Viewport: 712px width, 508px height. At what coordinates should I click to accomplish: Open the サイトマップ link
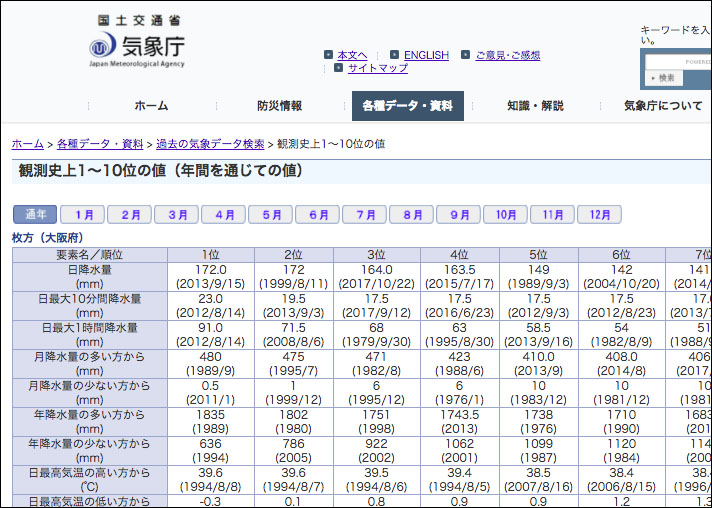[377, 68]
